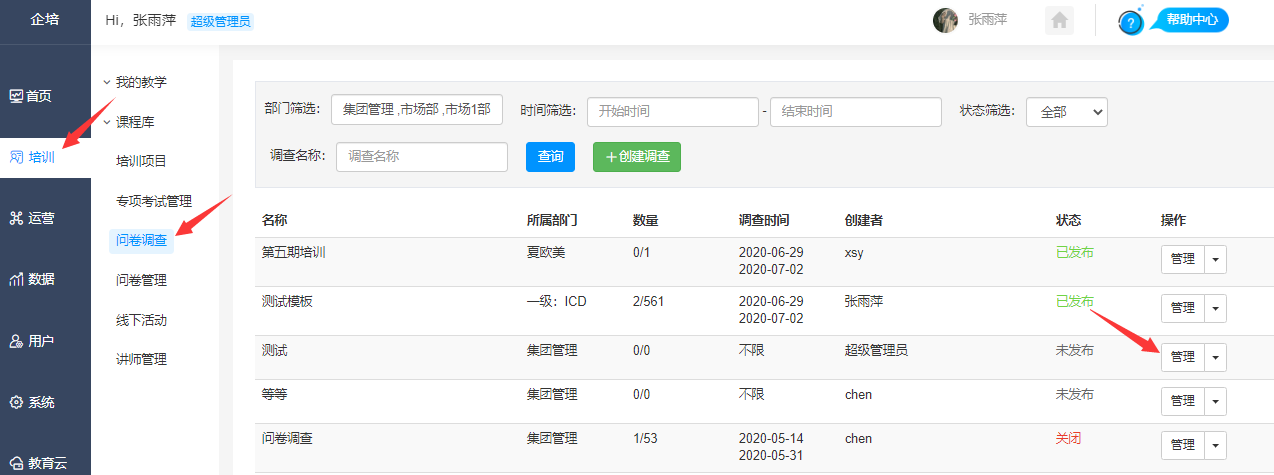Open the 状态筛选 status dropdown

click(x=1066, y=112)
